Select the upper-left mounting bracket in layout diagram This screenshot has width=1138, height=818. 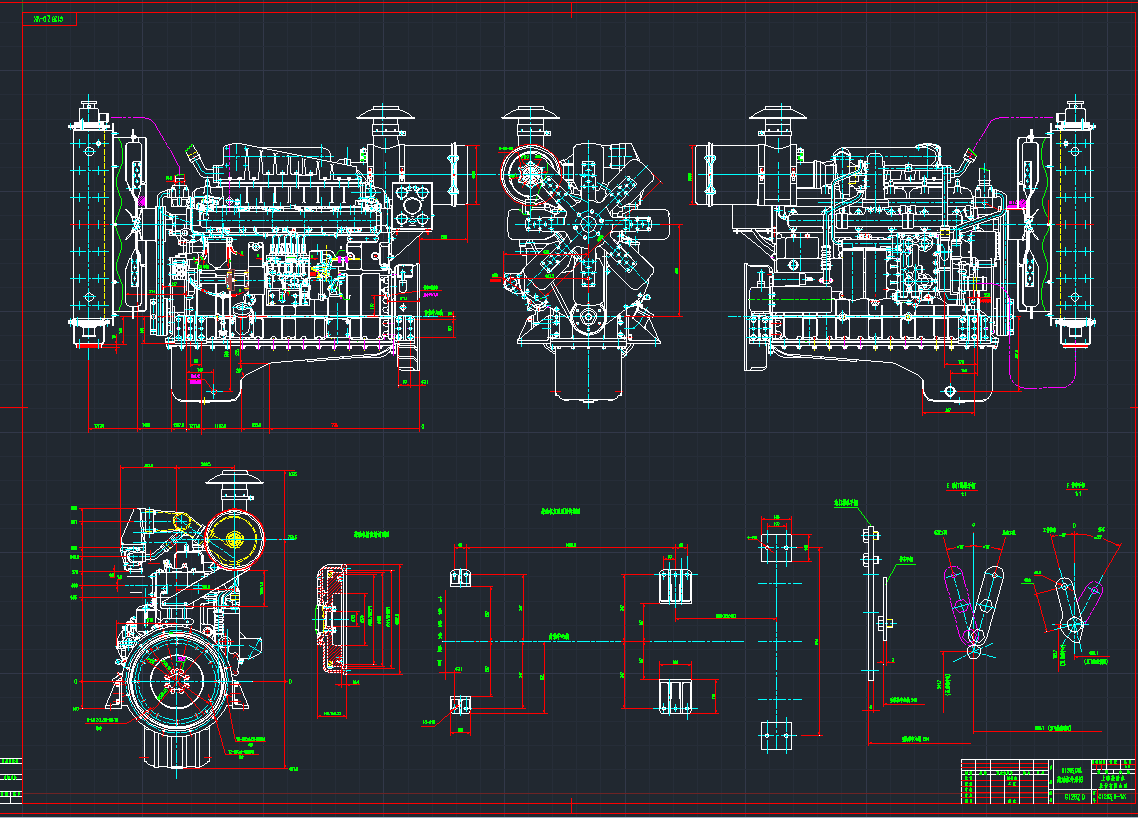[461, 578]
